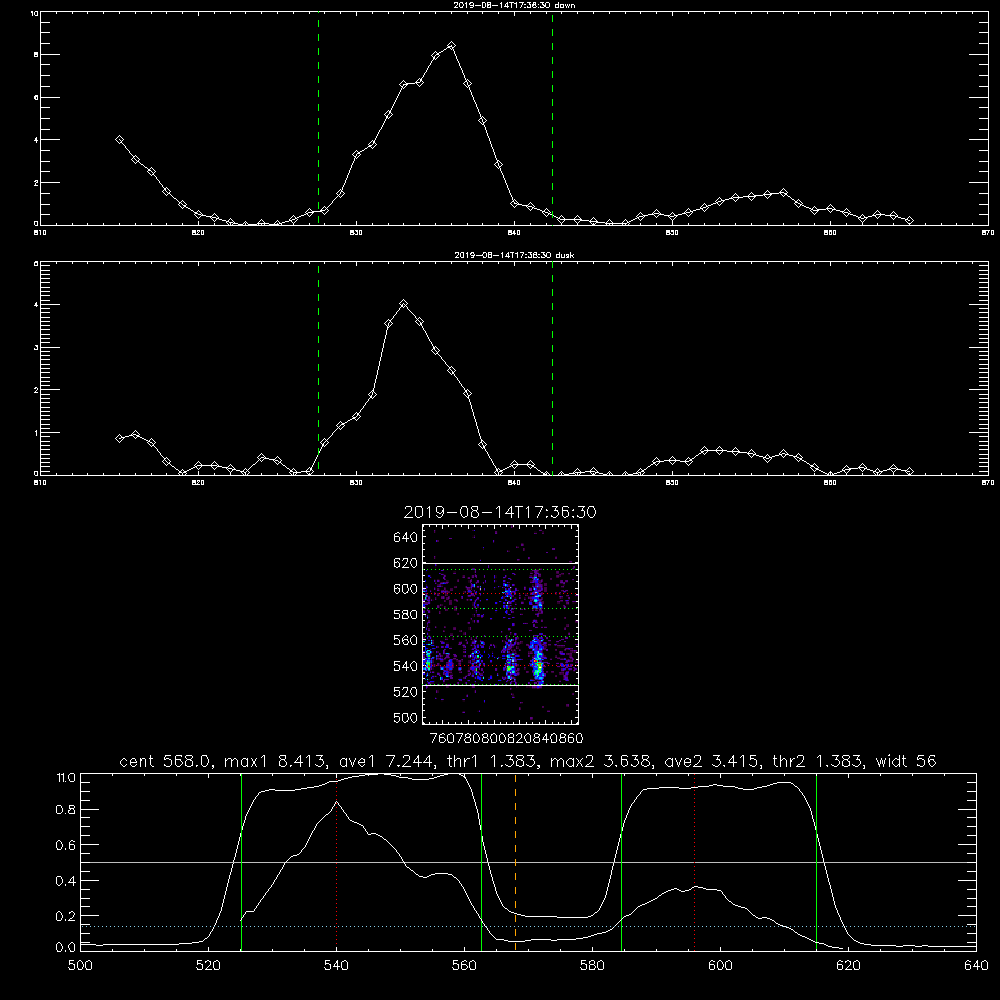Image resolution: width=1000 pixels, height=1000 pixels.
Task: Click the orange dashed center line in the bottom plot
Action: click(515, 862)
